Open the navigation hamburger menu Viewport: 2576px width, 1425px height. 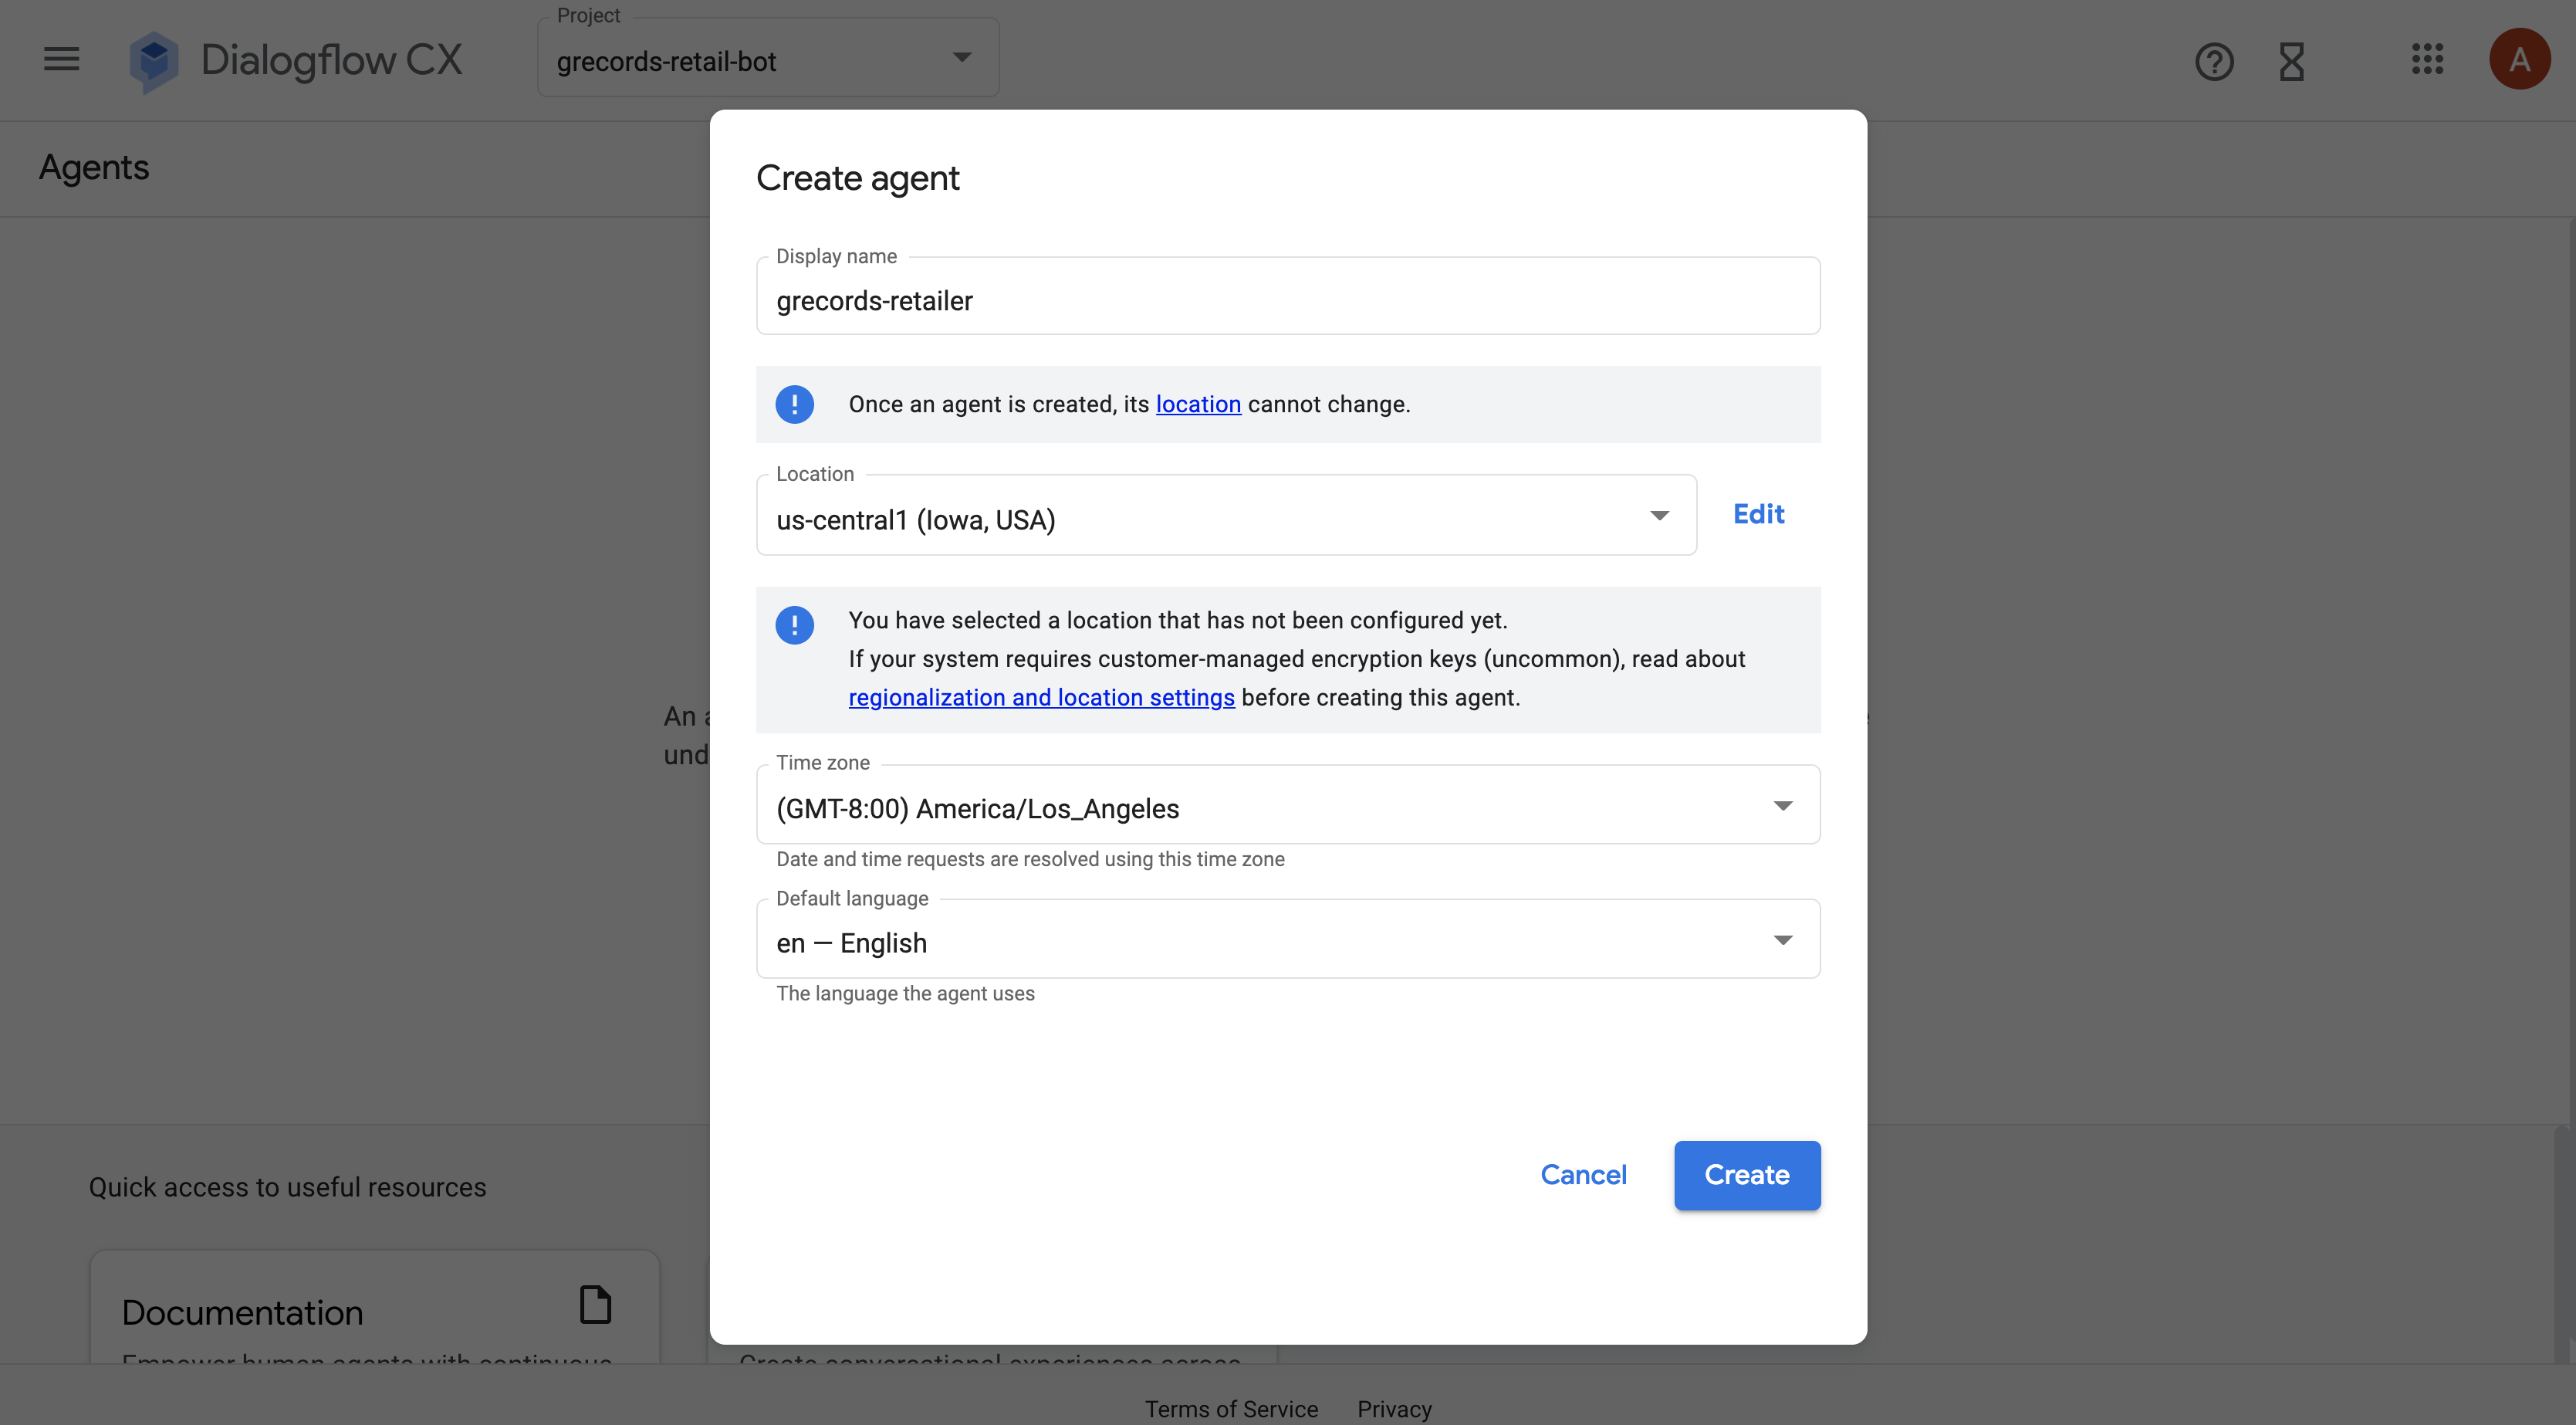[x=60, y=59]
